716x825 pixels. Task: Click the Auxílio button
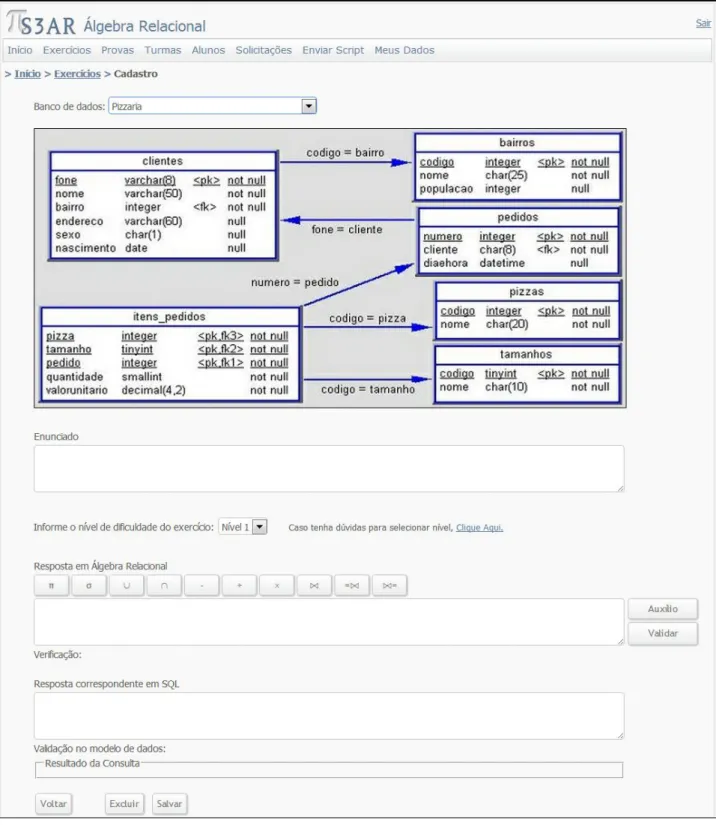tap(663, 609)
